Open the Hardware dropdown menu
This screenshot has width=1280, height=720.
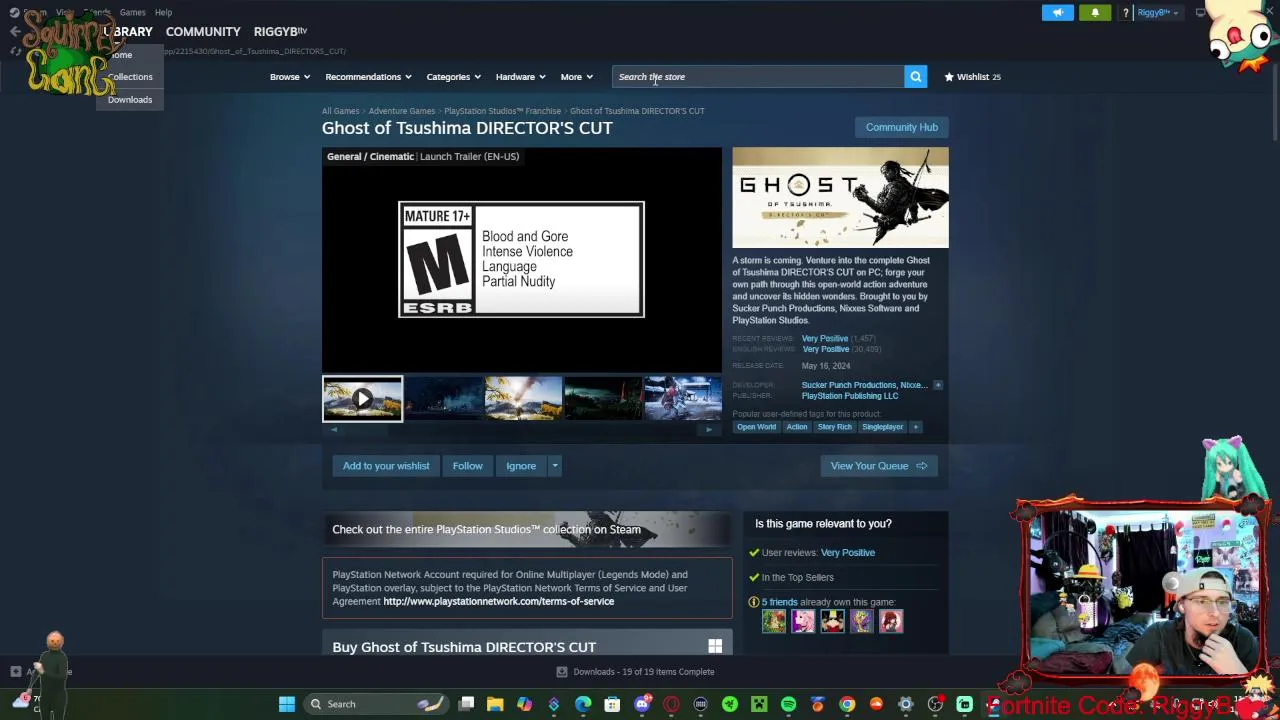click(x=521, y=77)
